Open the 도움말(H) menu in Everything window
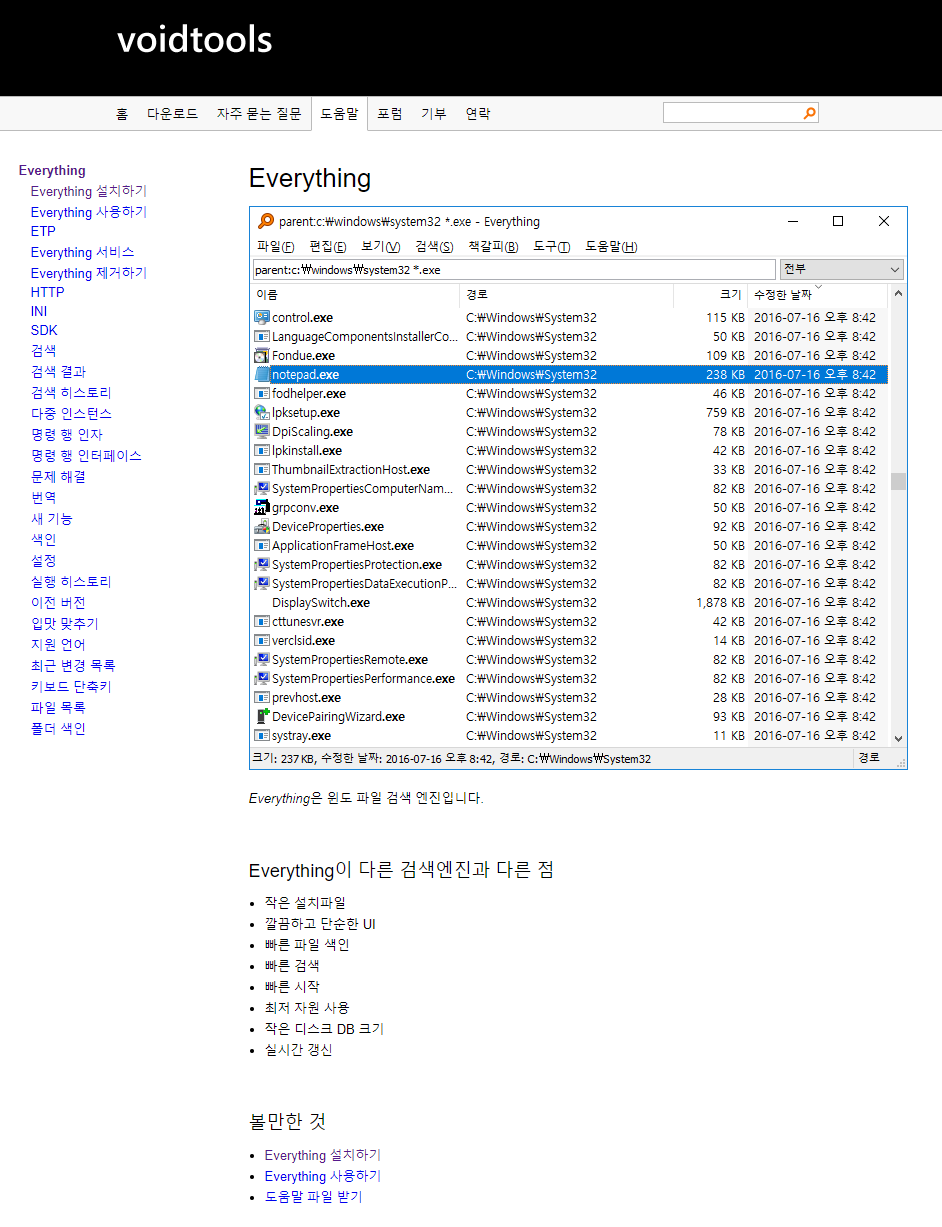The image size is (942, 1227). pos(611,247)
